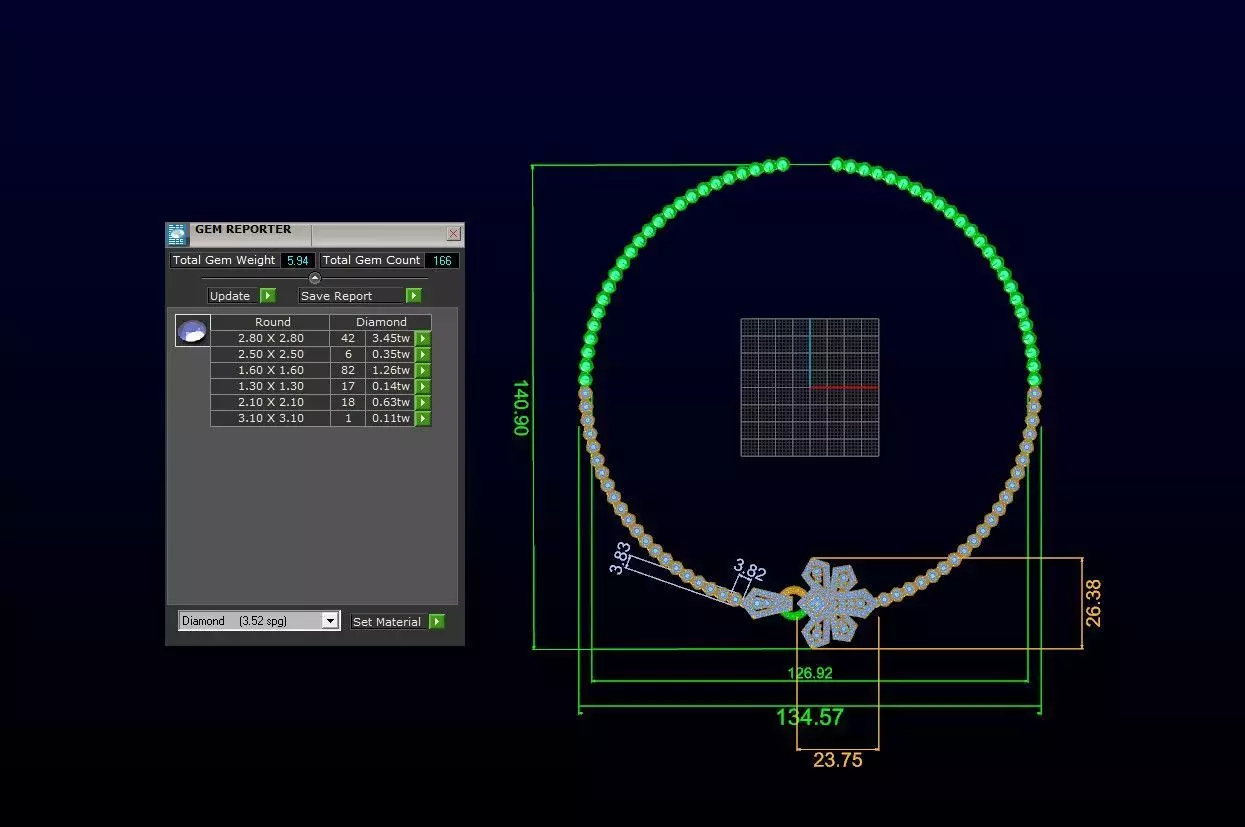Click the Gem Reporter panel title icon
Viewport: 1245px width, 827px height.
(x=177, y=235)
